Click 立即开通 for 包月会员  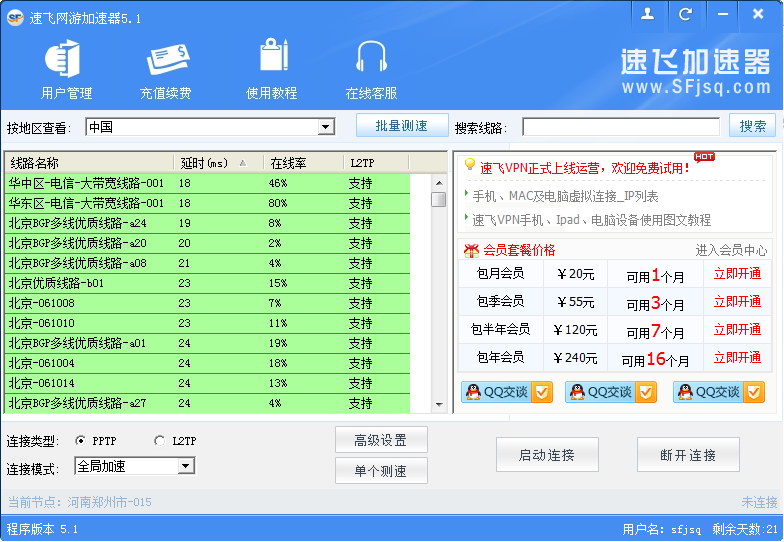(737, 274)
